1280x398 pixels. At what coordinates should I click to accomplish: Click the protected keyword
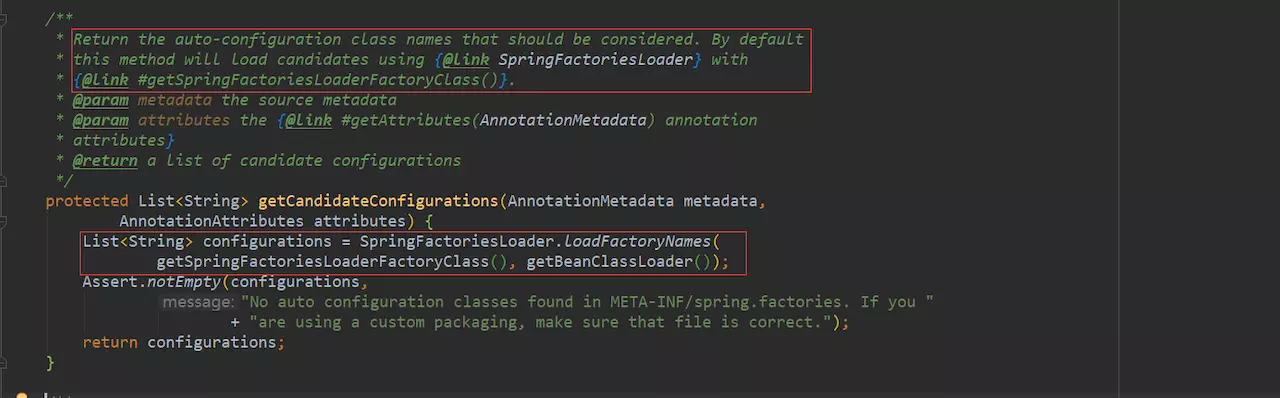87,201
